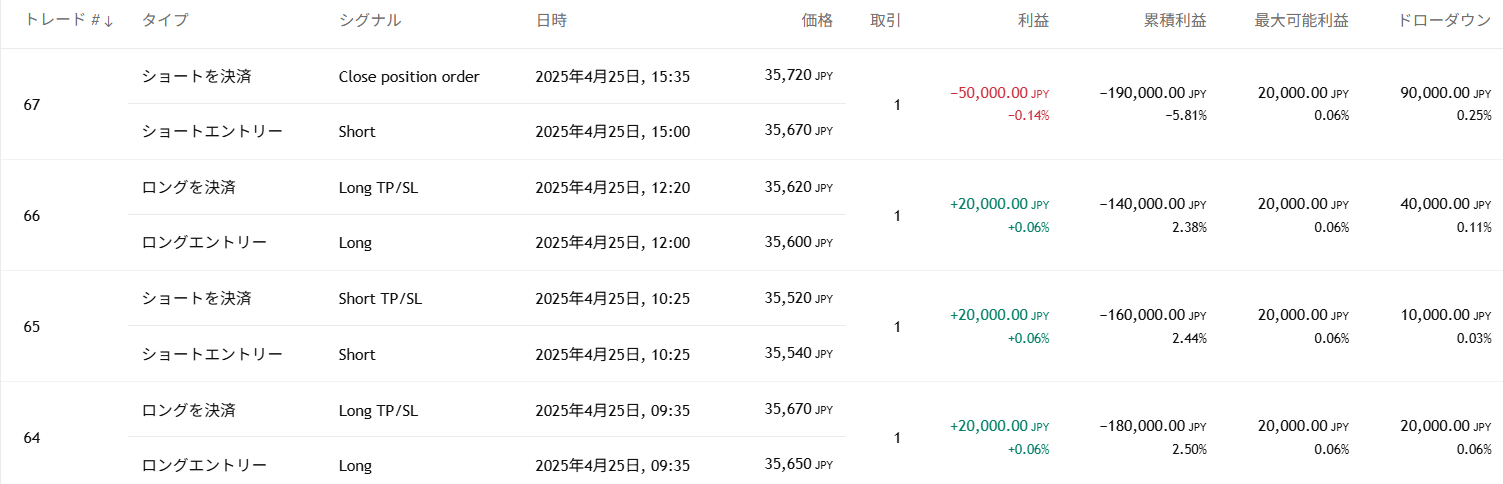Select the Short TP/SL signal entry
The image size is (1503, 484).
click(x=380, y=299)
